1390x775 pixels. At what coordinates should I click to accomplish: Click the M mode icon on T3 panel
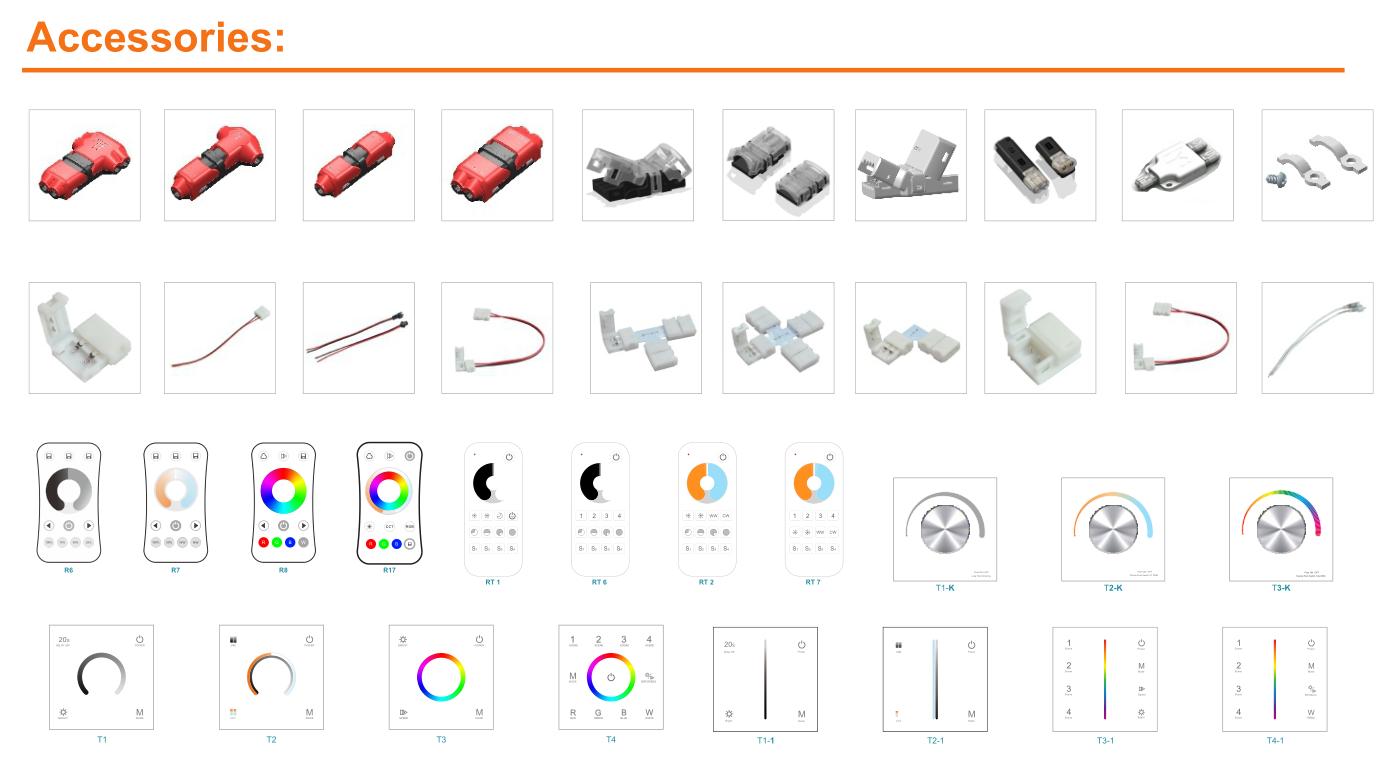coord(479,713)
